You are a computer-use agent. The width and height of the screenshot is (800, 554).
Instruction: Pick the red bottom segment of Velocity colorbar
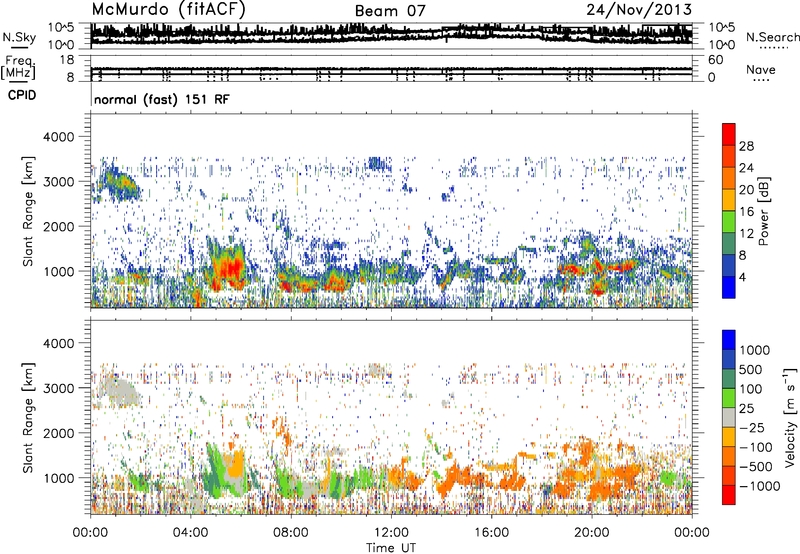pos(729,495)
